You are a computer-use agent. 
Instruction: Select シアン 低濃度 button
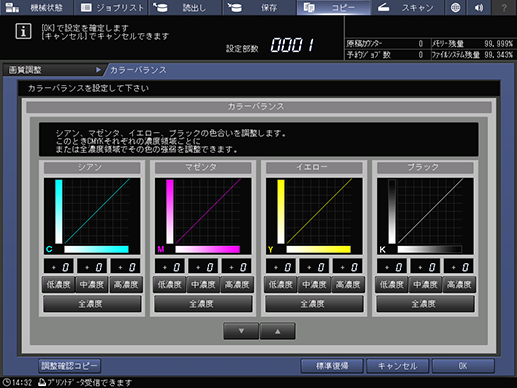point(59,285)
